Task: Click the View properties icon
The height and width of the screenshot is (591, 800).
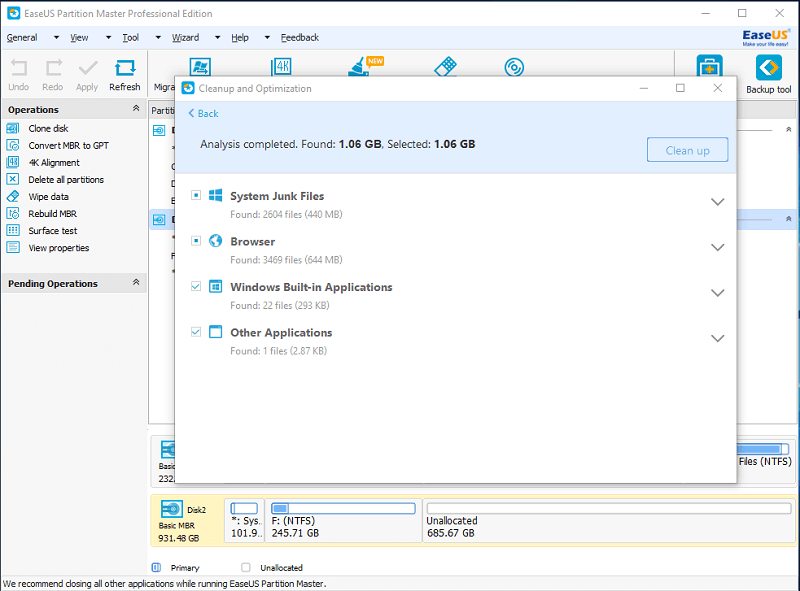Action: pos(13,248)
